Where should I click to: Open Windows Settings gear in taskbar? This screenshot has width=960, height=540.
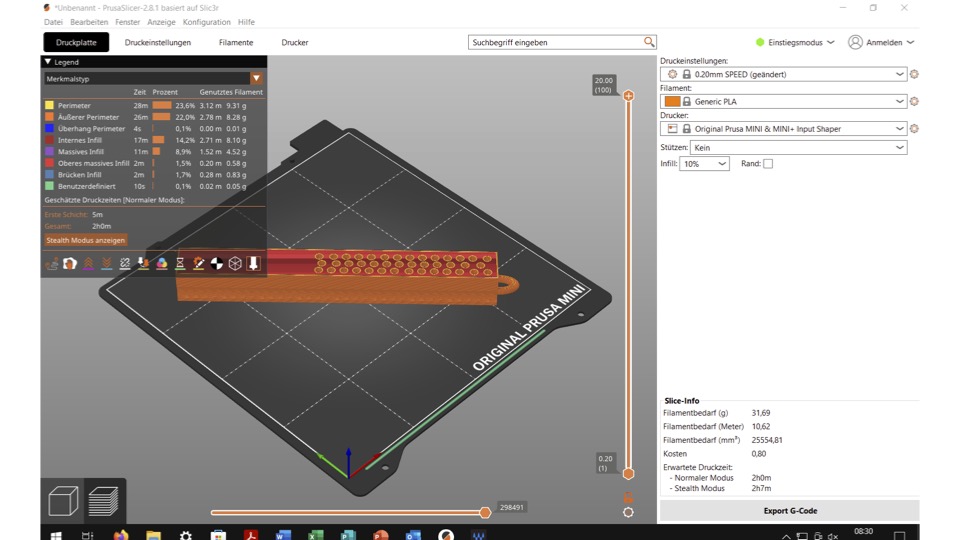(186, 535)
